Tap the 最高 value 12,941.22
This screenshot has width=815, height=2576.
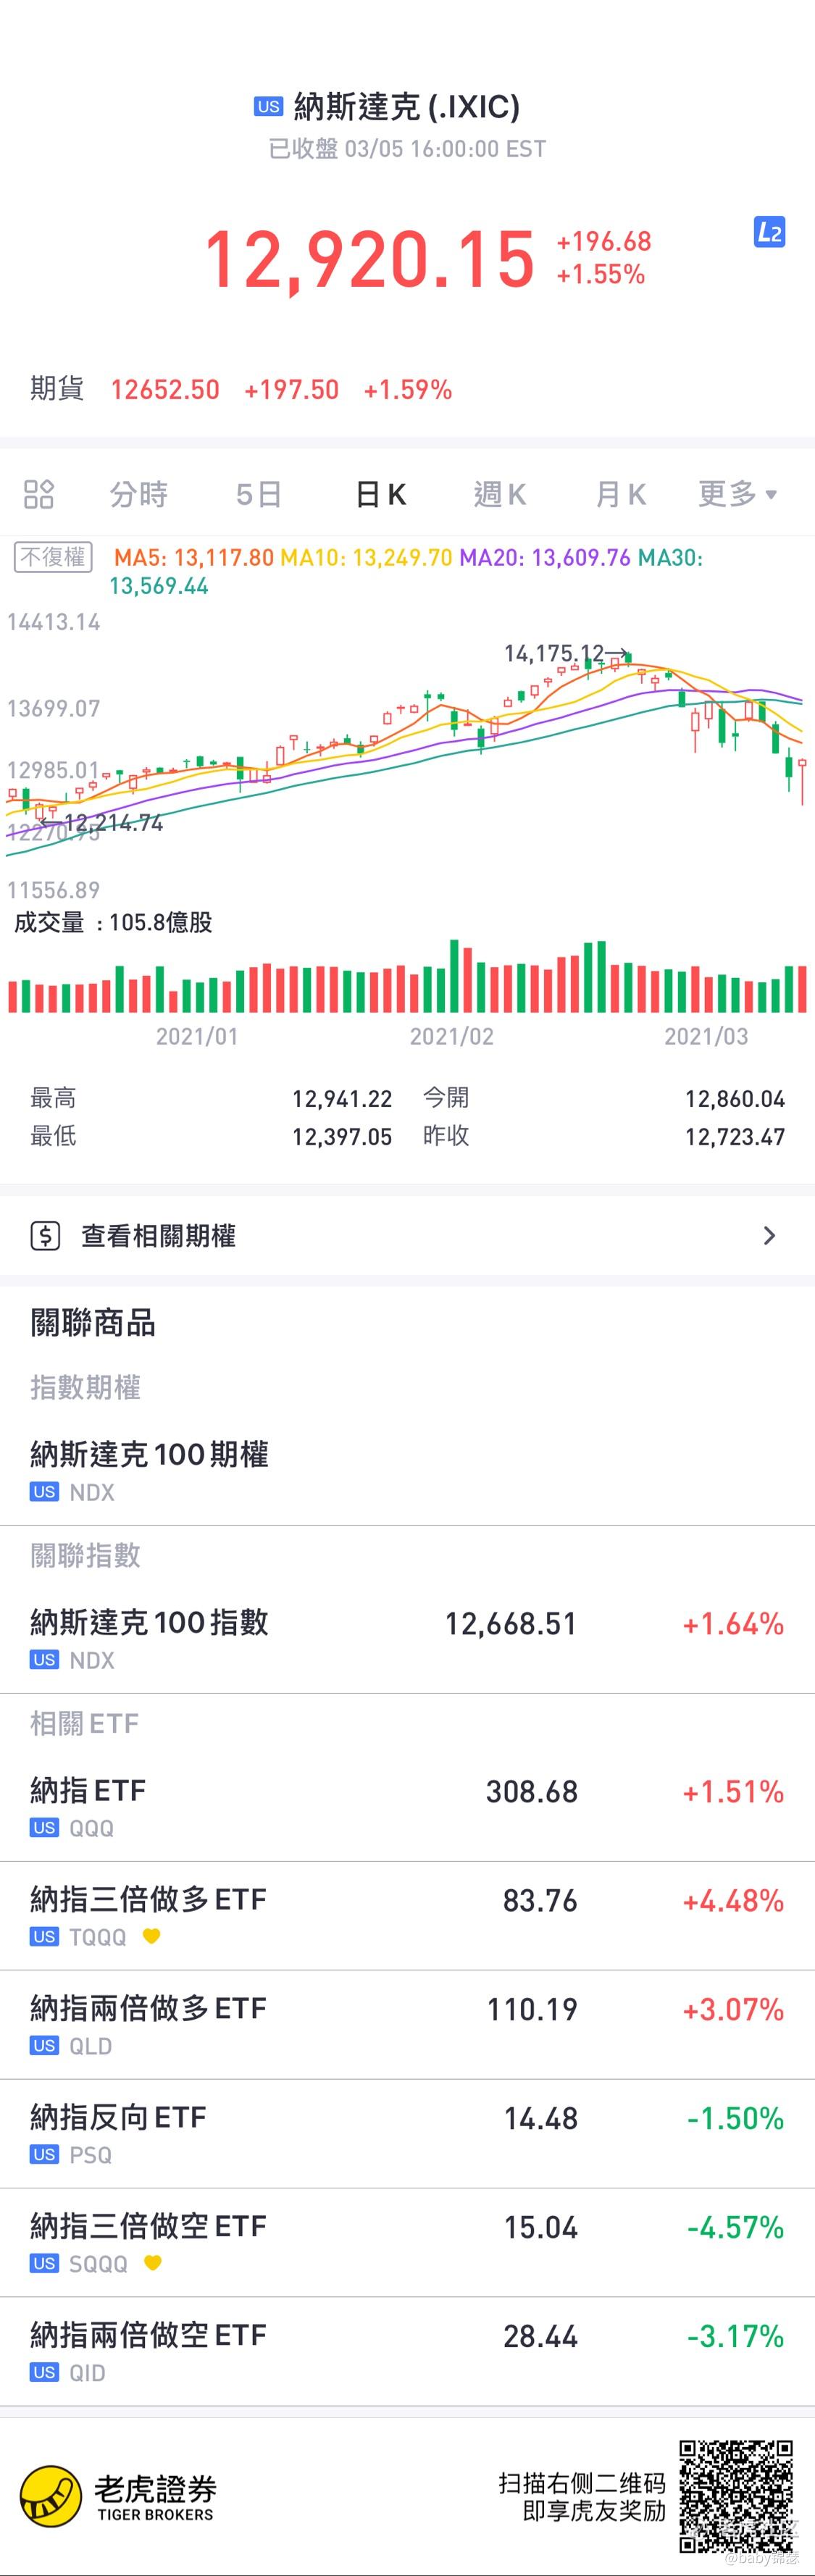point(342,1099)
